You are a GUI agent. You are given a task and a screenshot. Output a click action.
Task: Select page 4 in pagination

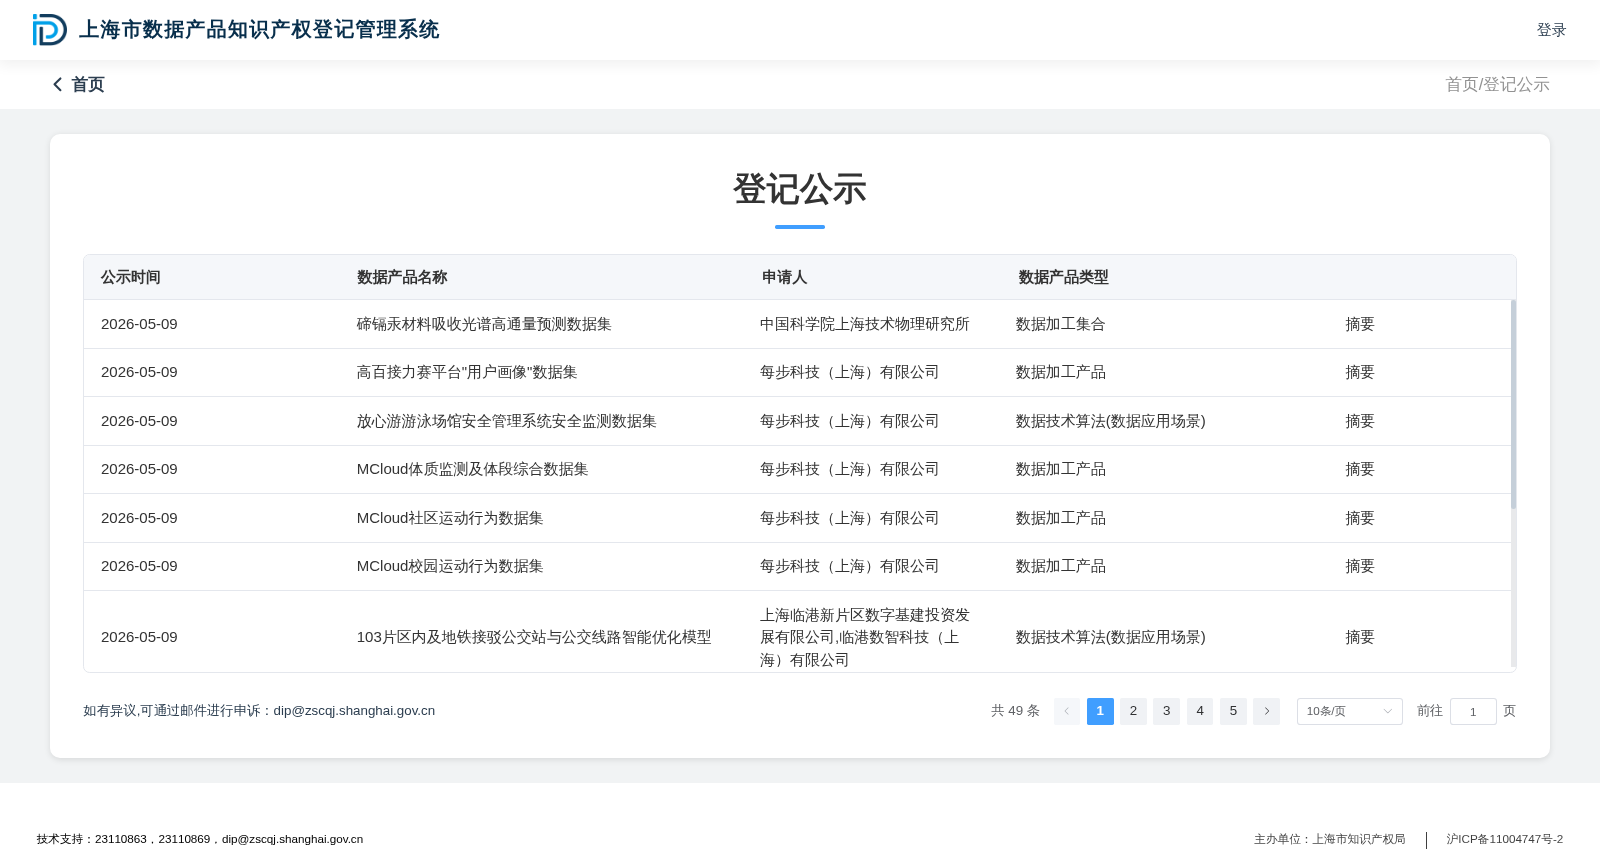click(1200, 711)
